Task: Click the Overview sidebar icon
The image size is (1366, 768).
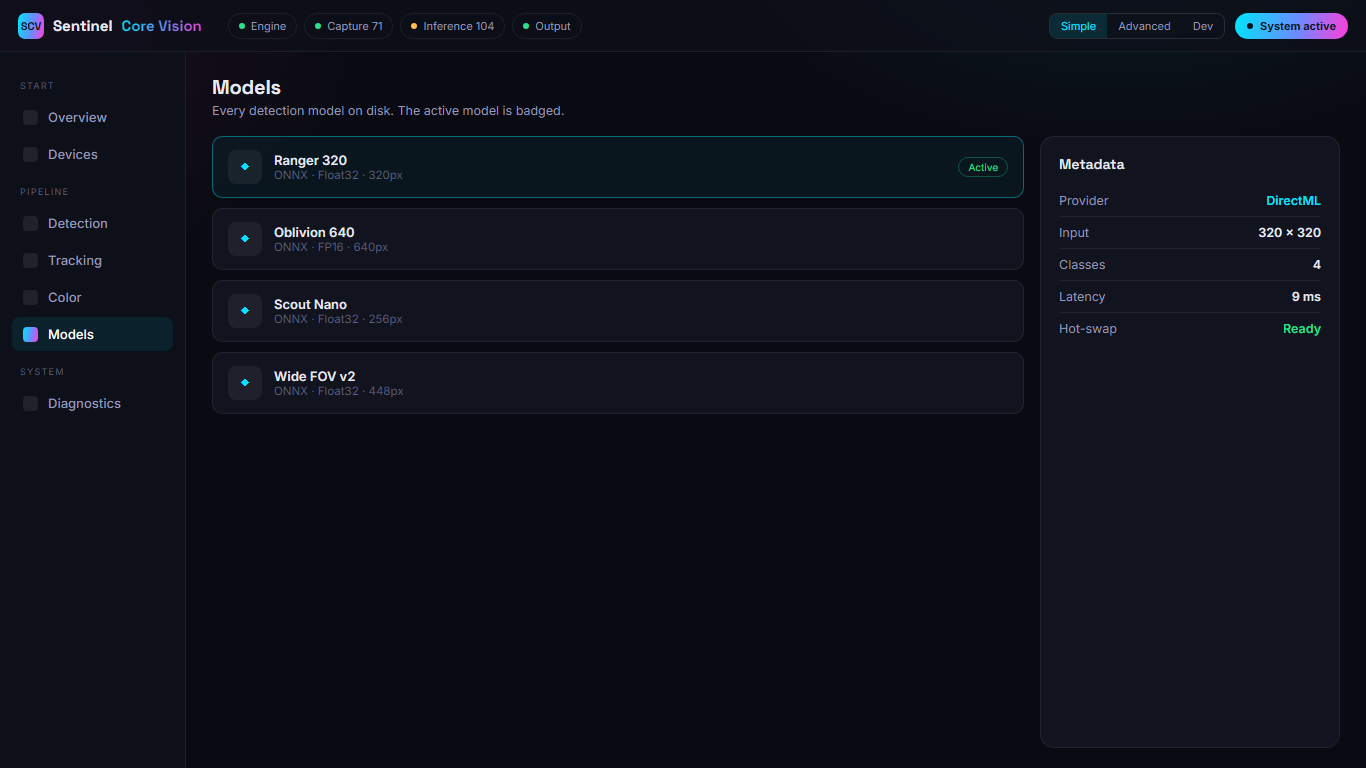Action: pyautogui.click(x=30, y=117)
